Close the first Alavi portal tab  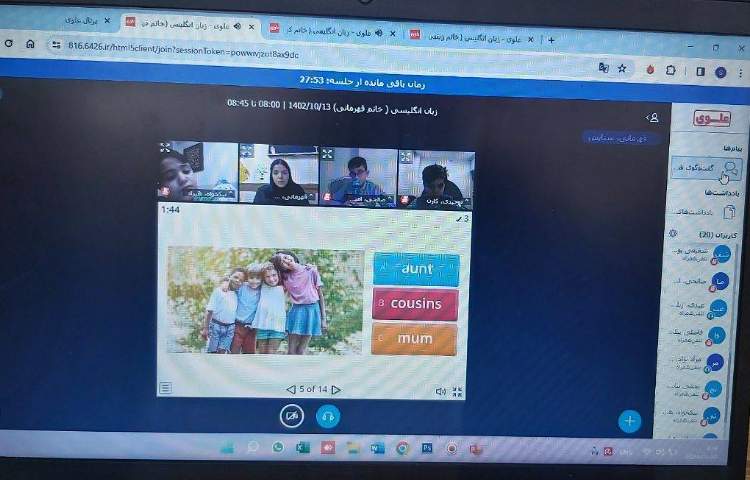tap(107, 21)
